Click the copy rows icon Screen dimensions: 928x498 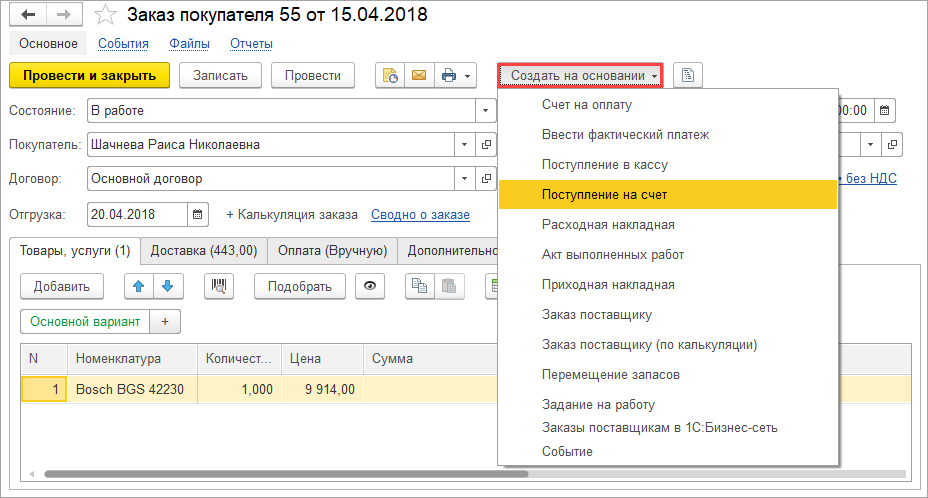point(419,286)
